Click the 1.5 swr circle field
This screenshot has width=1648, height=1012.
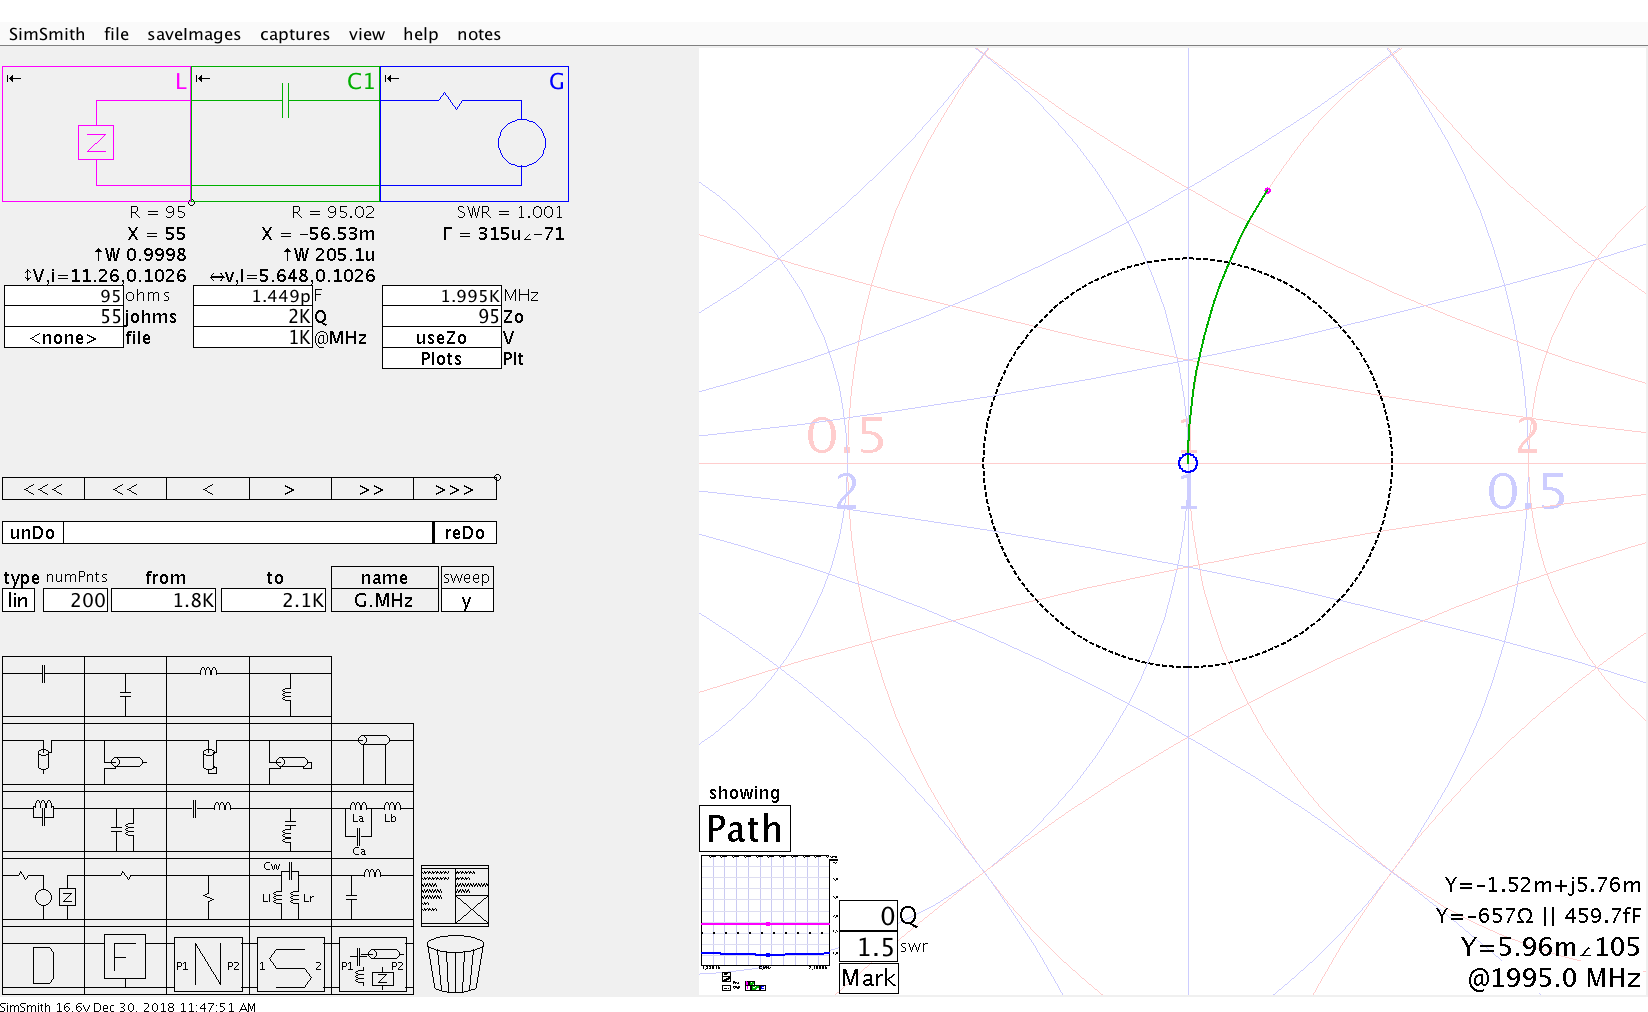pyautogui.click(x=868, y=946)
